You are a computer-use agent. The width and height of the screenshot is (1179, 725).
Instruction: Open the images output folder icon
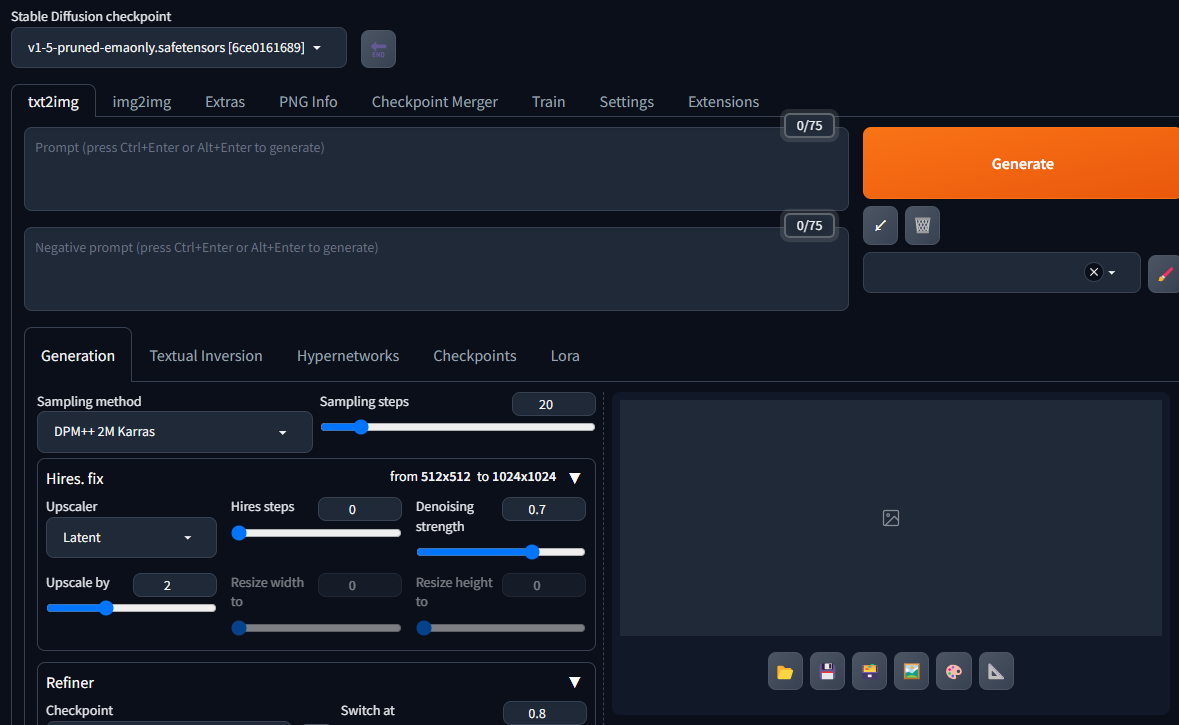point(785,671)
